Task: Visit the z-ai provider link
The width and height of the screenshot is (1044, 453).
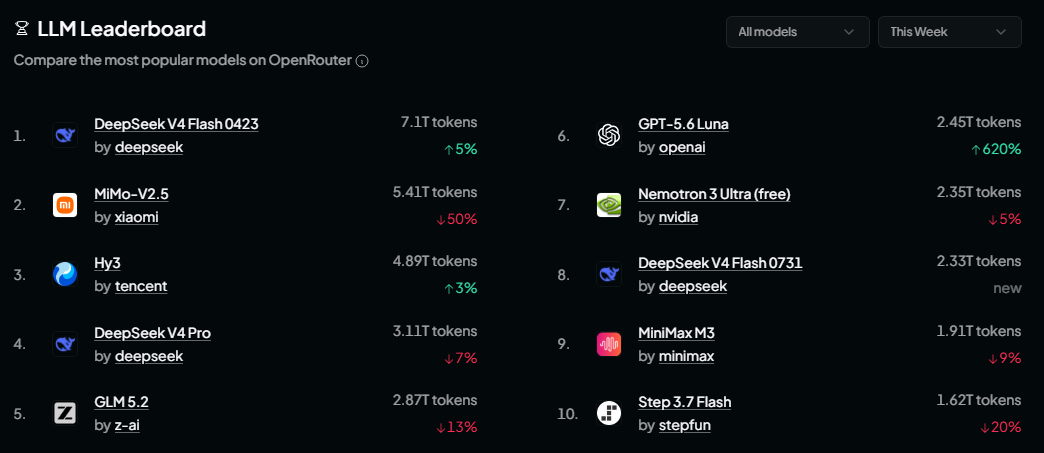Action: tap(127, 425)
